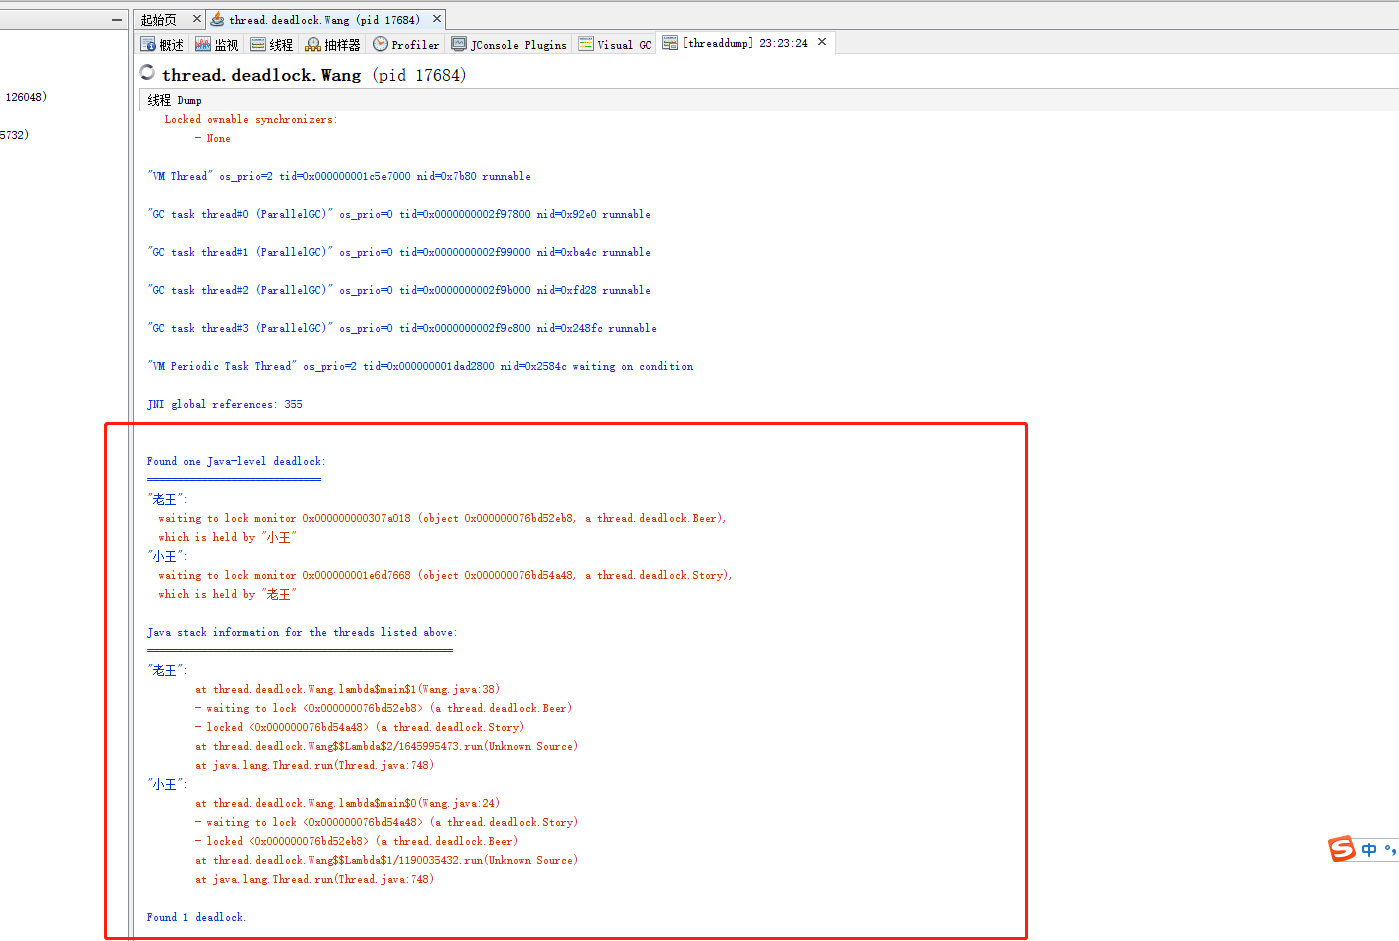Toggle the 中 Chinese input mode
This screenshot has width=1399, height=941.
1369,849
